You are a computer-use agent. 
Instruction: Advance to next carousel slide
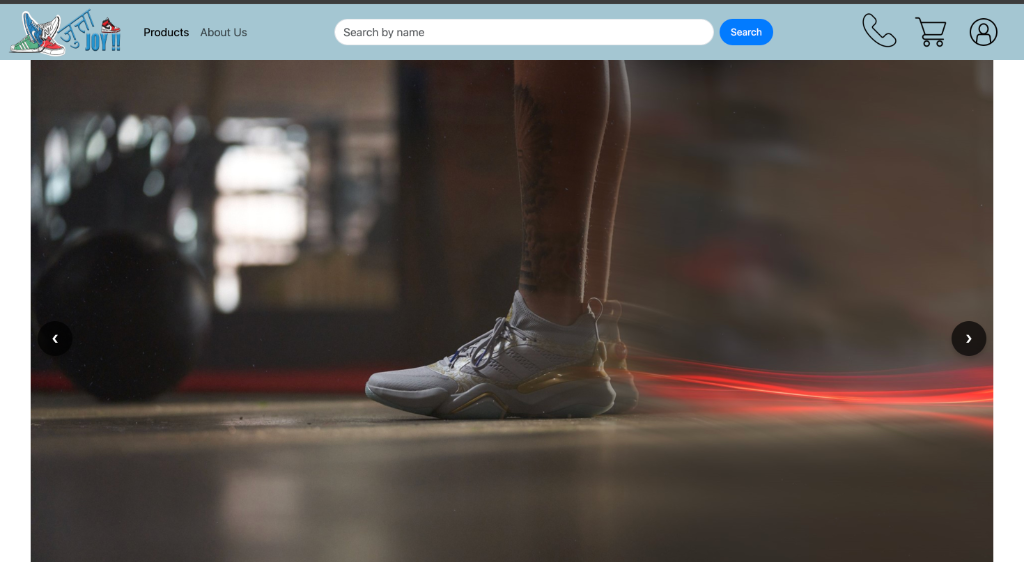pos(968,338)
